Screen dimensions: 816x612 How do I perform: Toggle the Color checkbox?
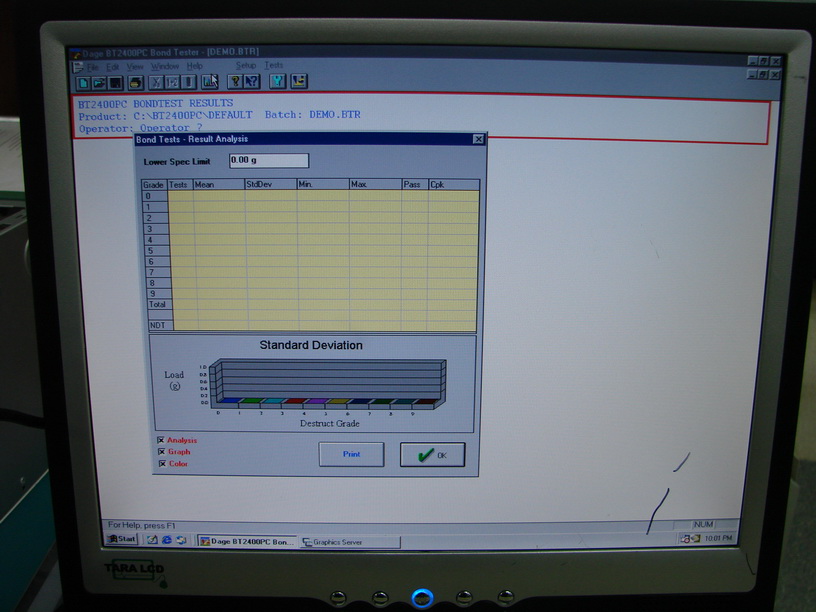[x=162, y=463]
